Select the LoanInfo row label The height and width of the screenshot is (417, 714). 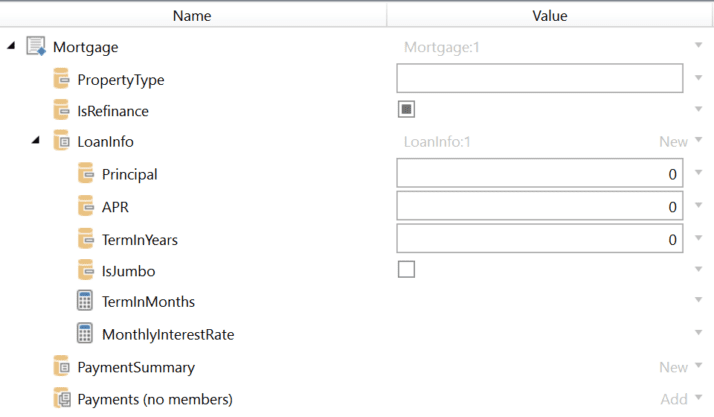tap(105, 142)
